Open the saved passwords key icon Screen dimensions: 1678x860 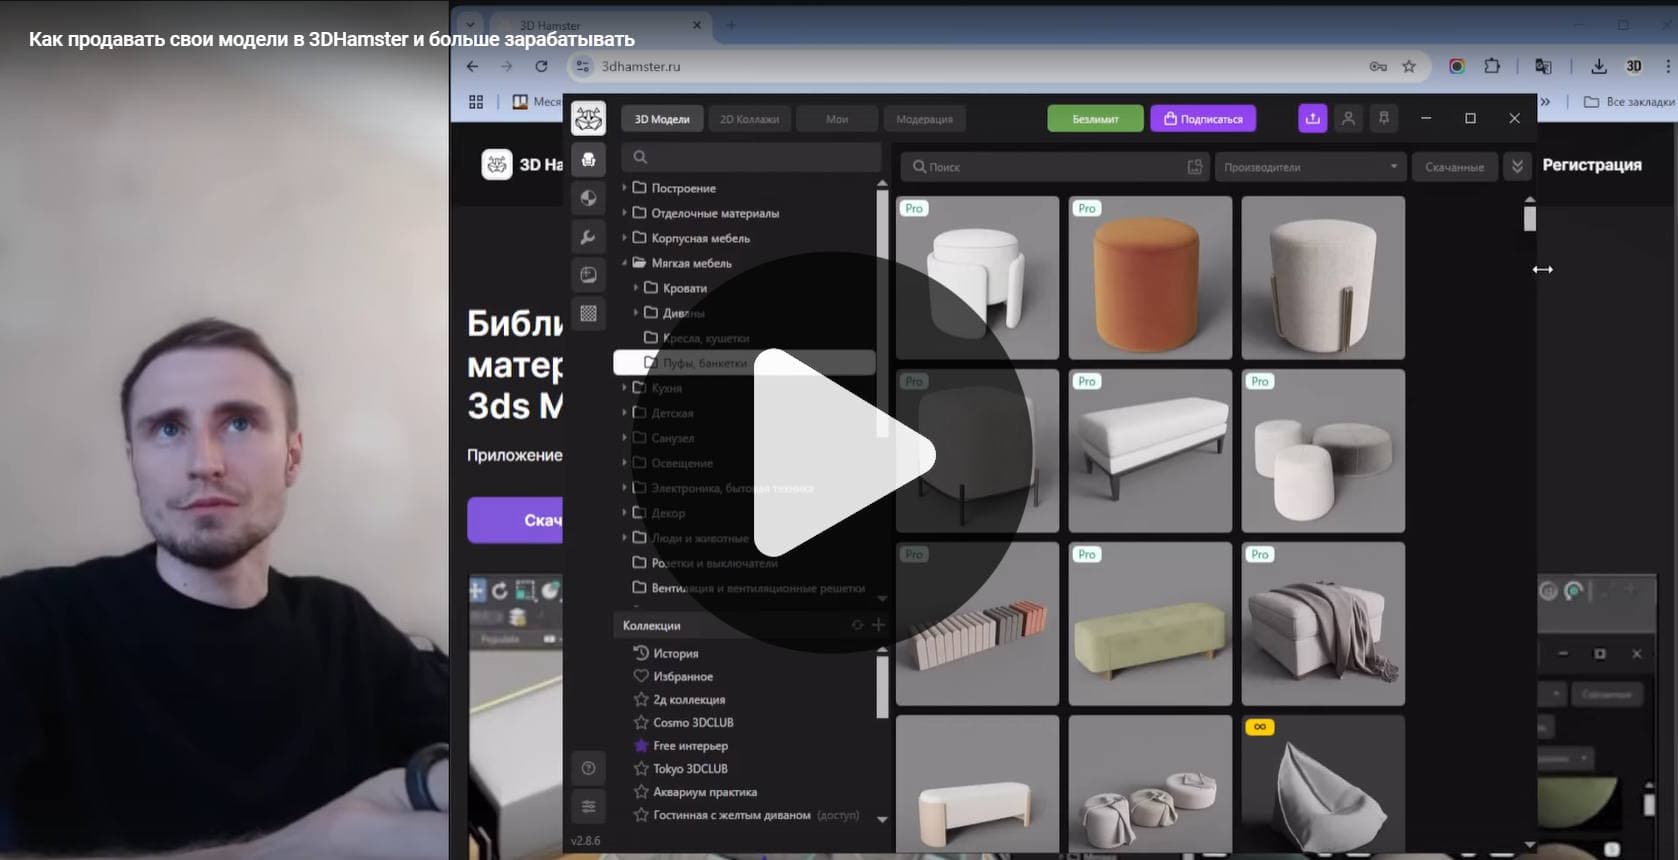(x=1377, y=66)
